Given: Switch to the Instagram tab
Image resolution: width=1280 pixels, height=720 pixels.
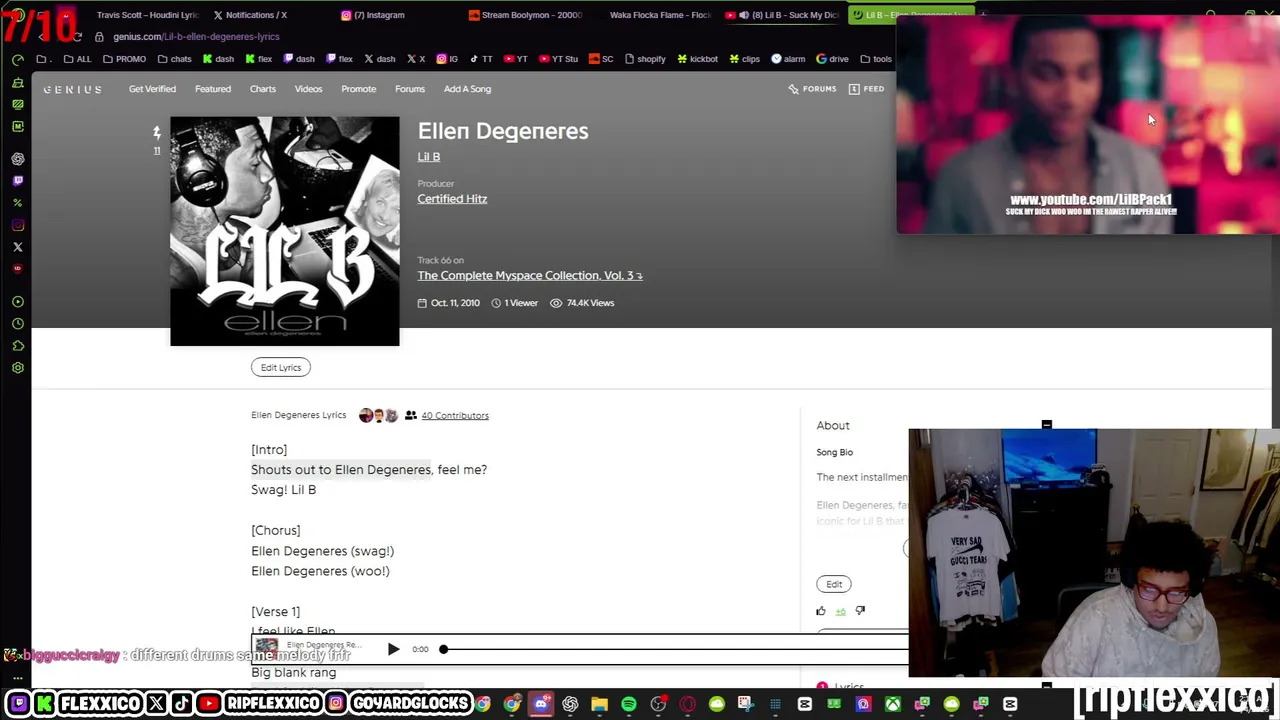Looking at the screenshot, I should click(373, 15).
